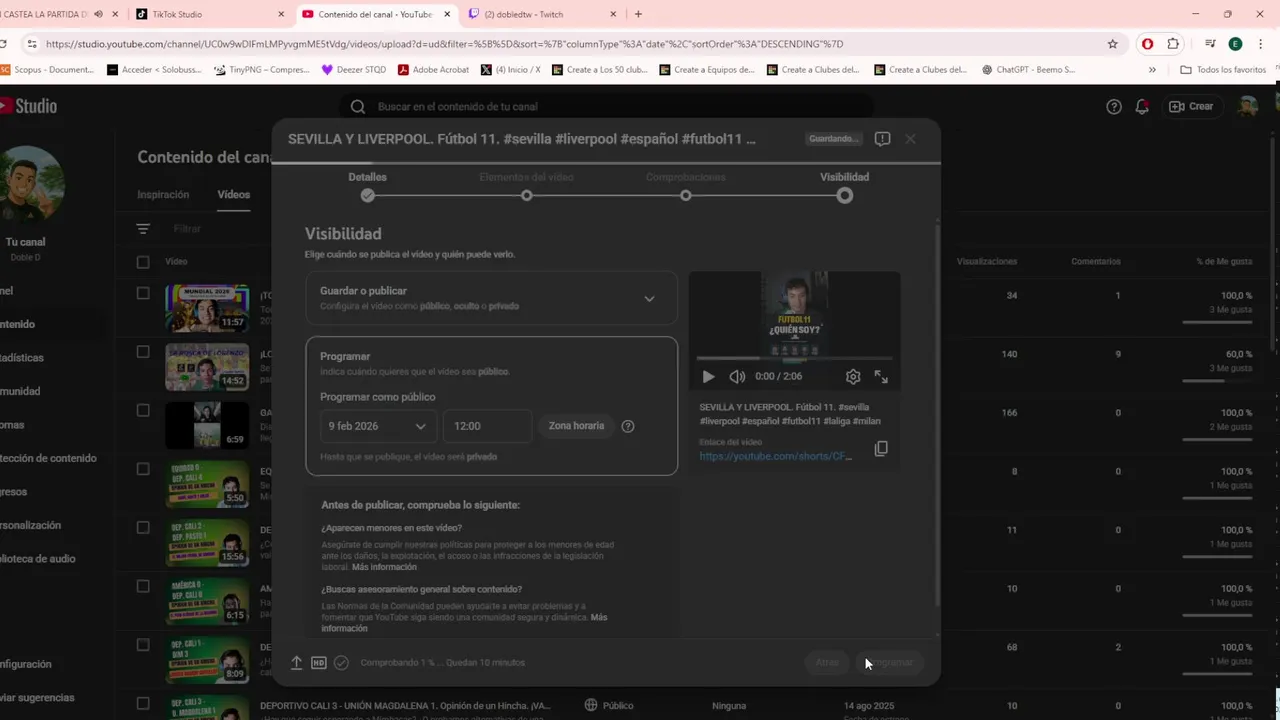Click the HD processing status icon

pyautogui.click(x=319, y=663)
